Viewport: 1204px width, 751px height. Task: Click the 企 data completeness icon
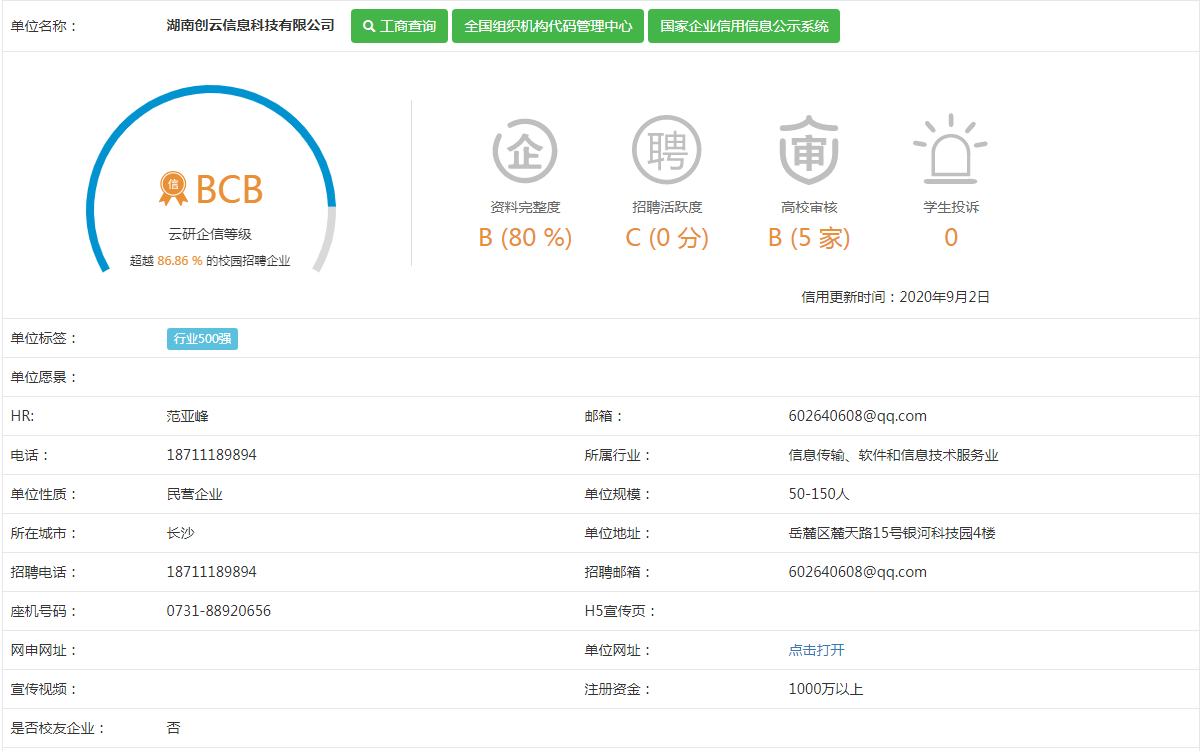(x=524, y=151)
